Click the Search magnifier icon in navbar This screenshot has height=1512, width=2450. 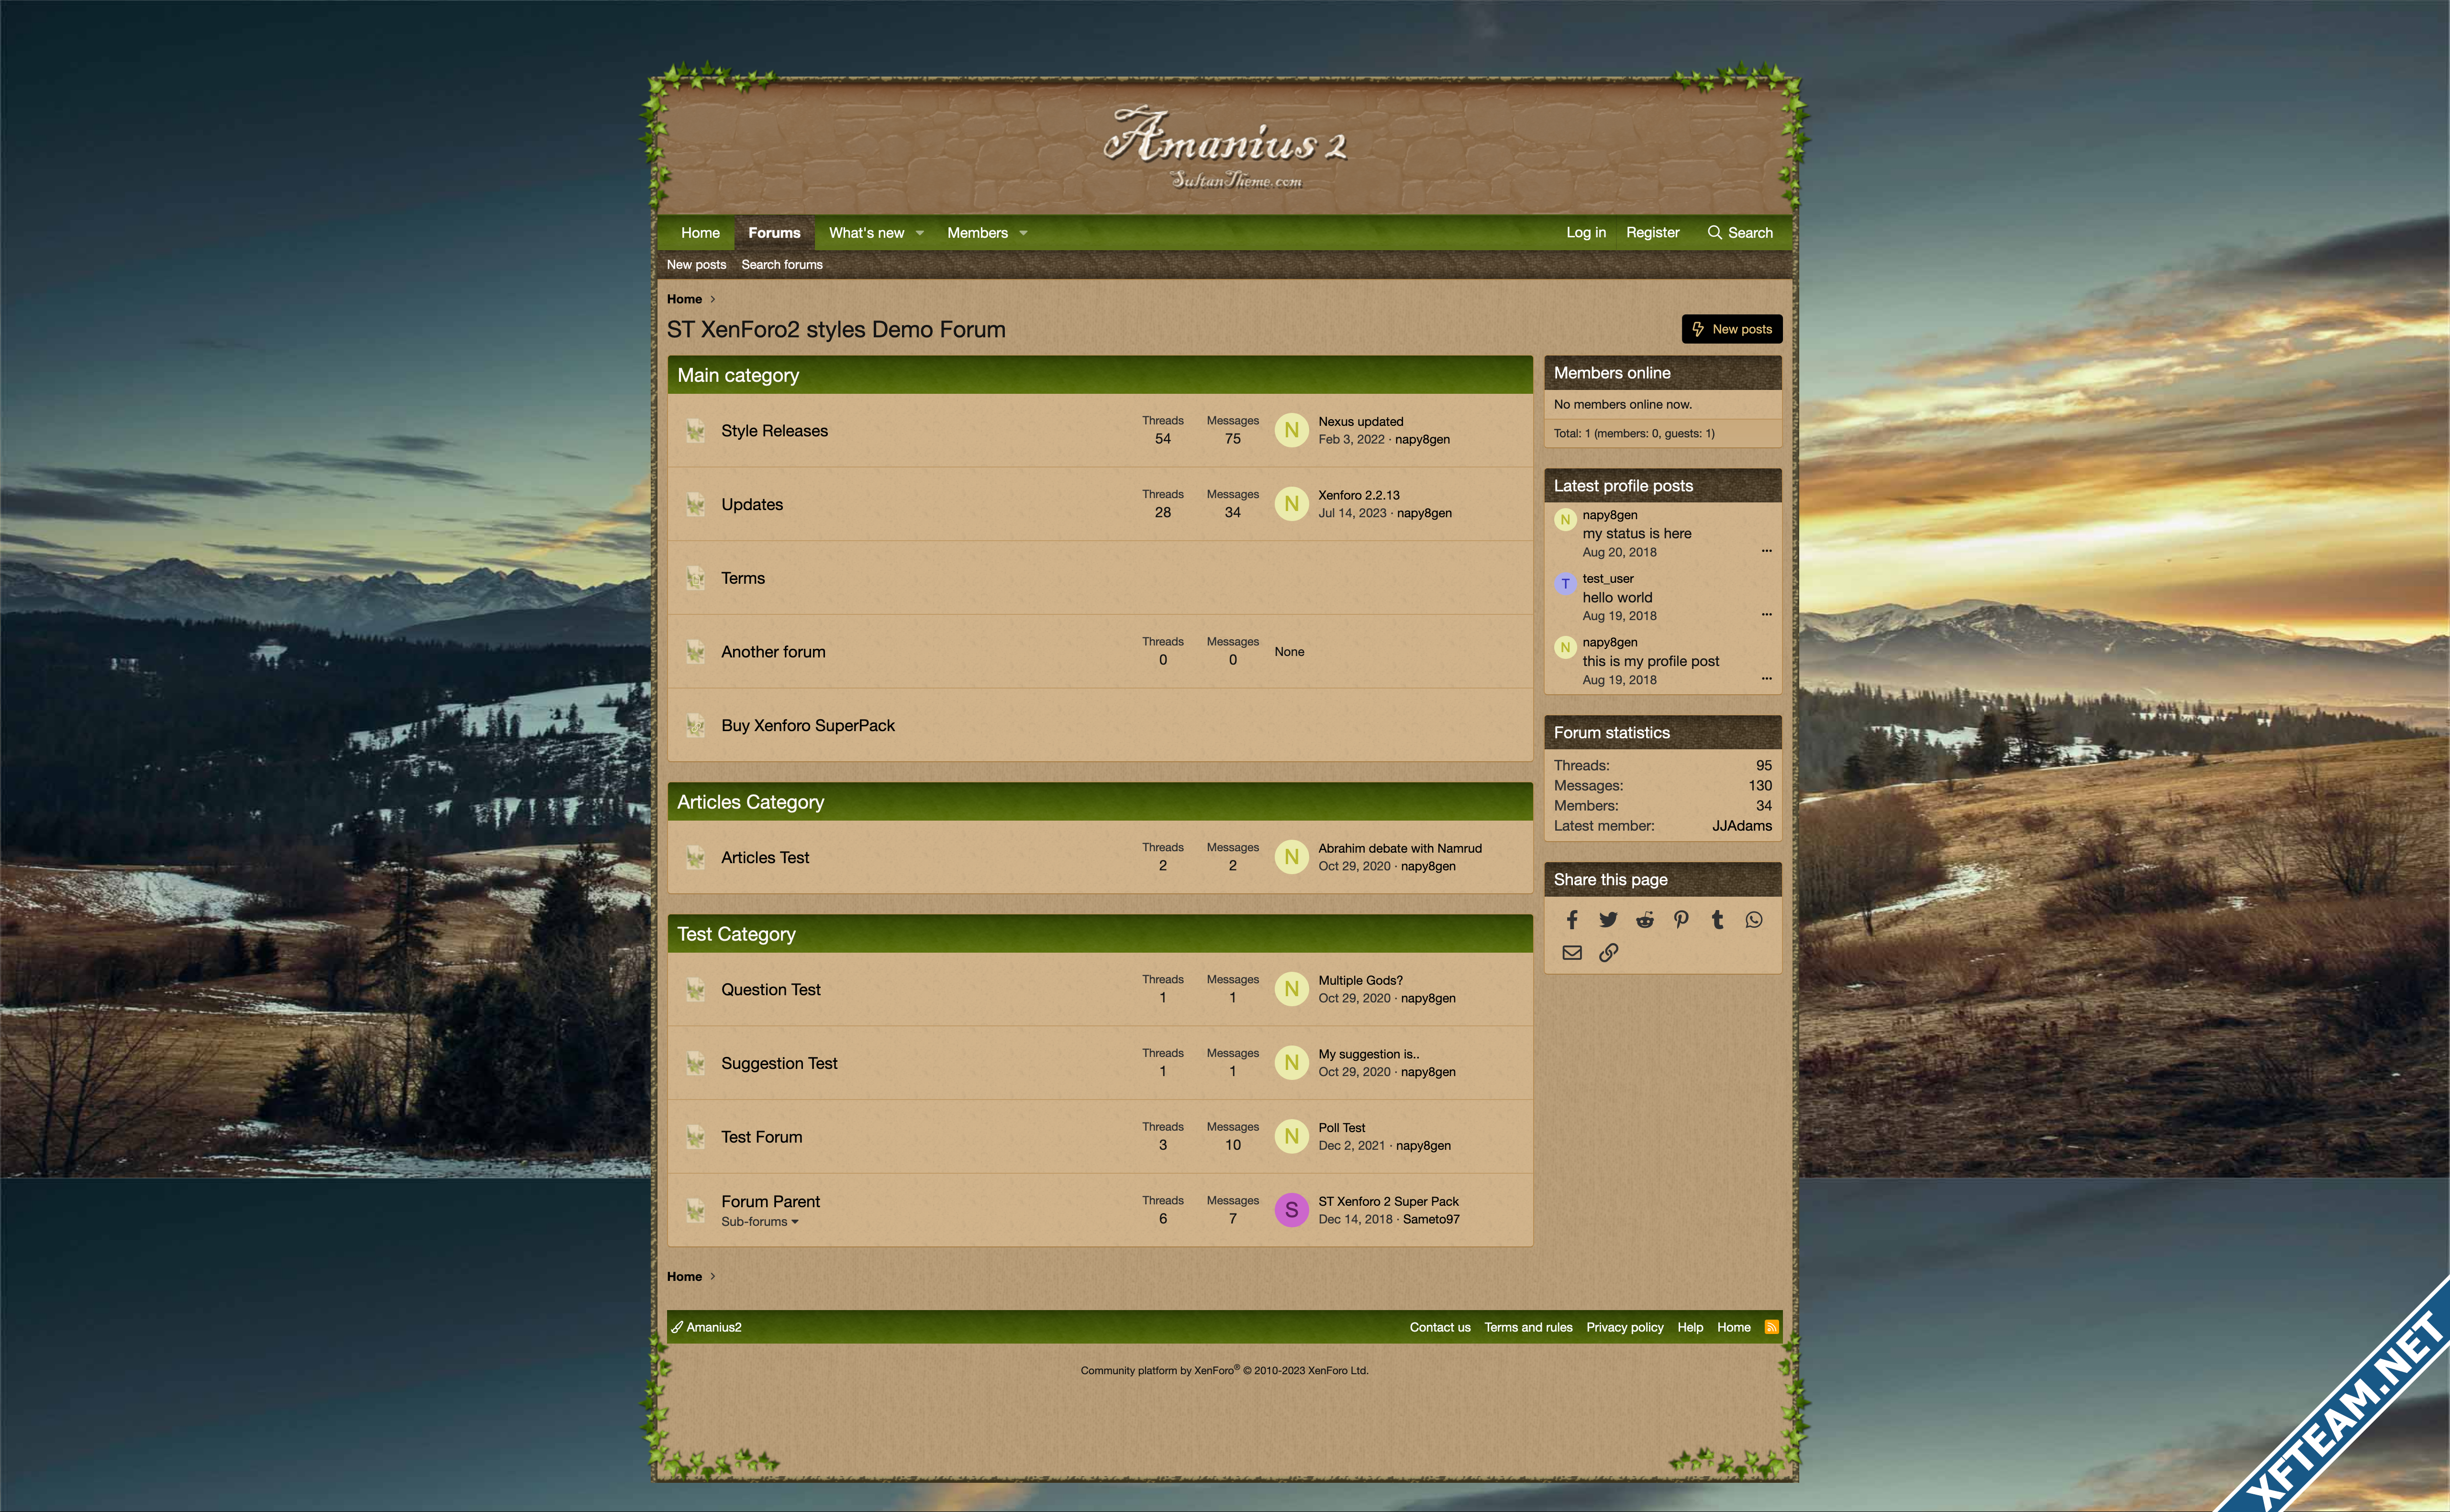1714,232
